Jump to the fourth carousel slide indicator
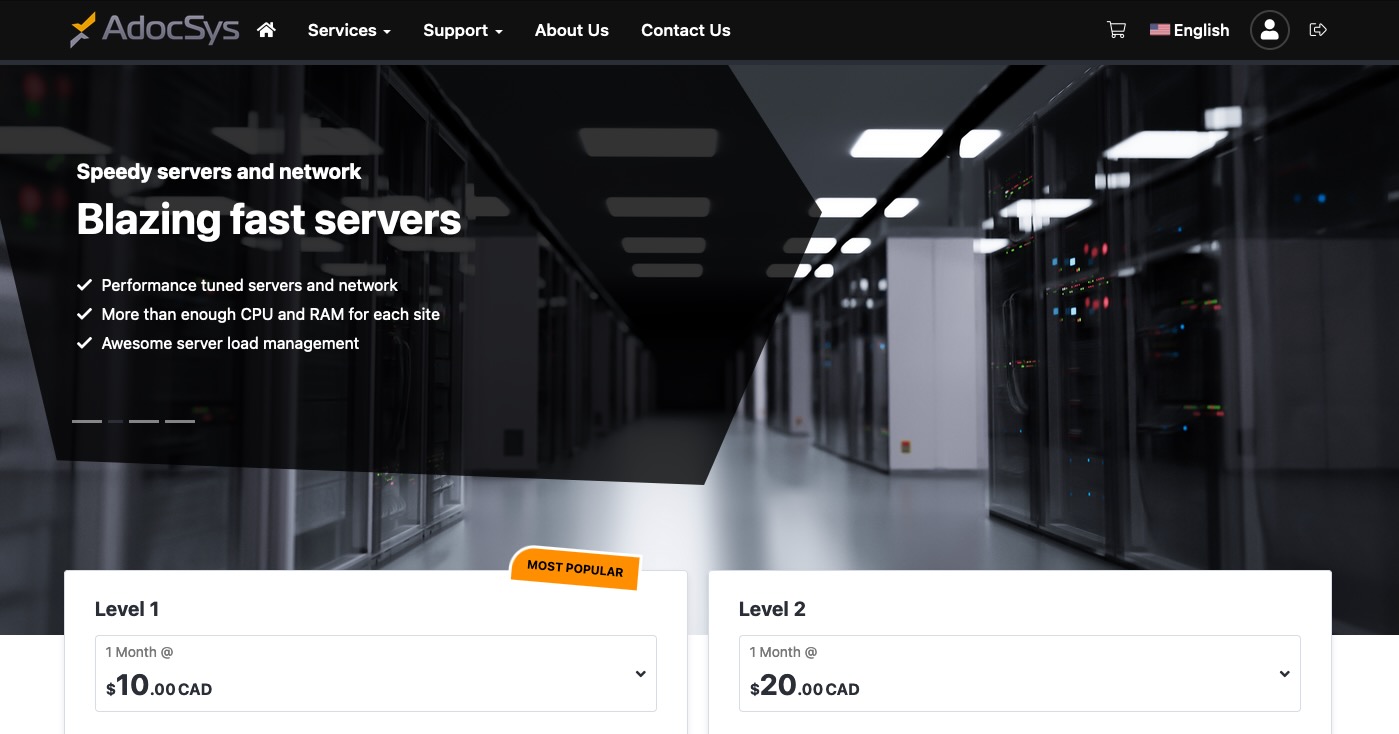Viewport: 1399px width, 734px height. pyautogui.click(x=180, y=421)
